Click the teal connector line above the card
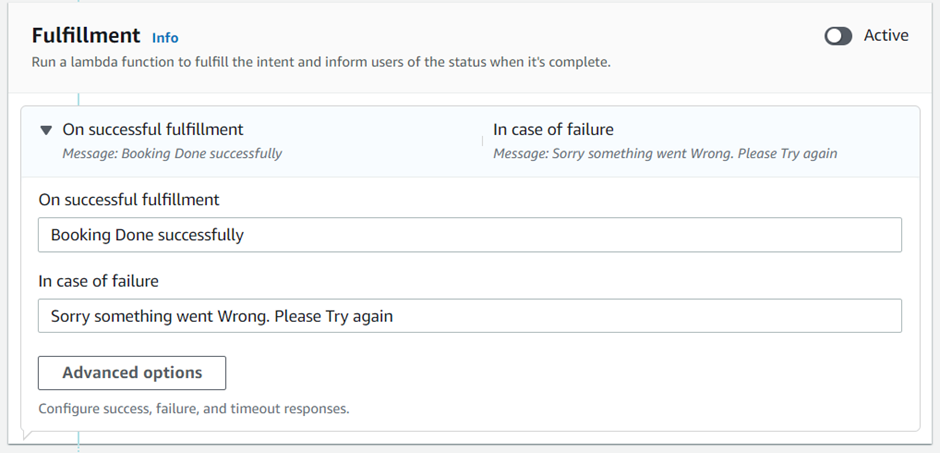The height and width of the screenshot is (453, 940). pos(78,99)
